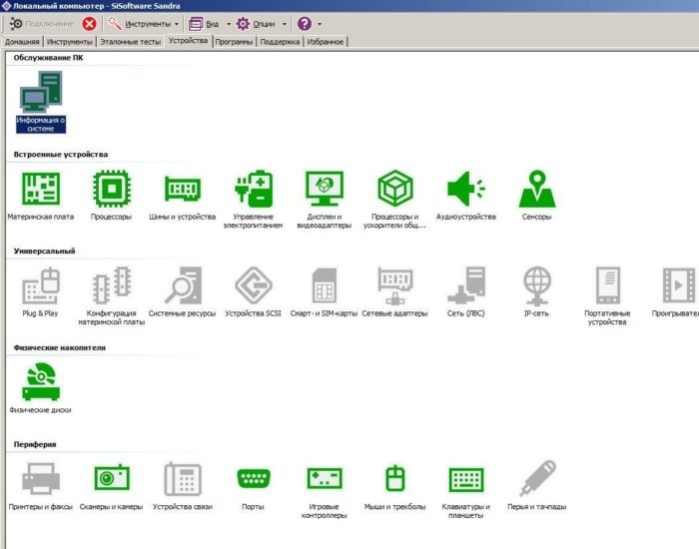Open Сеть (ЛВС) module

coord(466,292)
